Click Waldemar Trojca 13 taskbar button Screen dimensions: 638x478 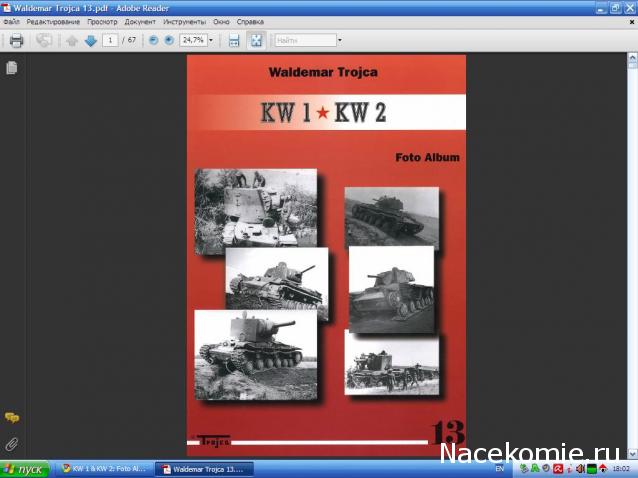click(205, 469)
